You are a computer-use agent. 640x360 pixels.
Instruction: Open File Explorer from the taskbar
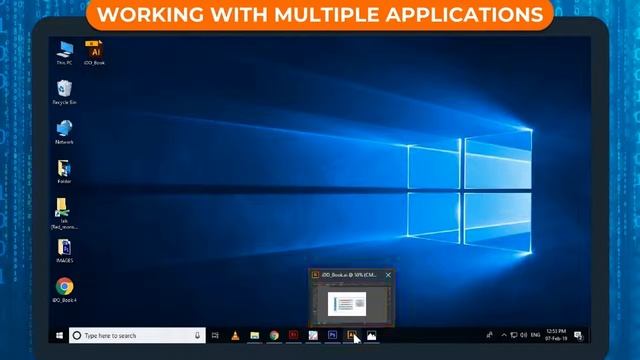click(255, 336)
